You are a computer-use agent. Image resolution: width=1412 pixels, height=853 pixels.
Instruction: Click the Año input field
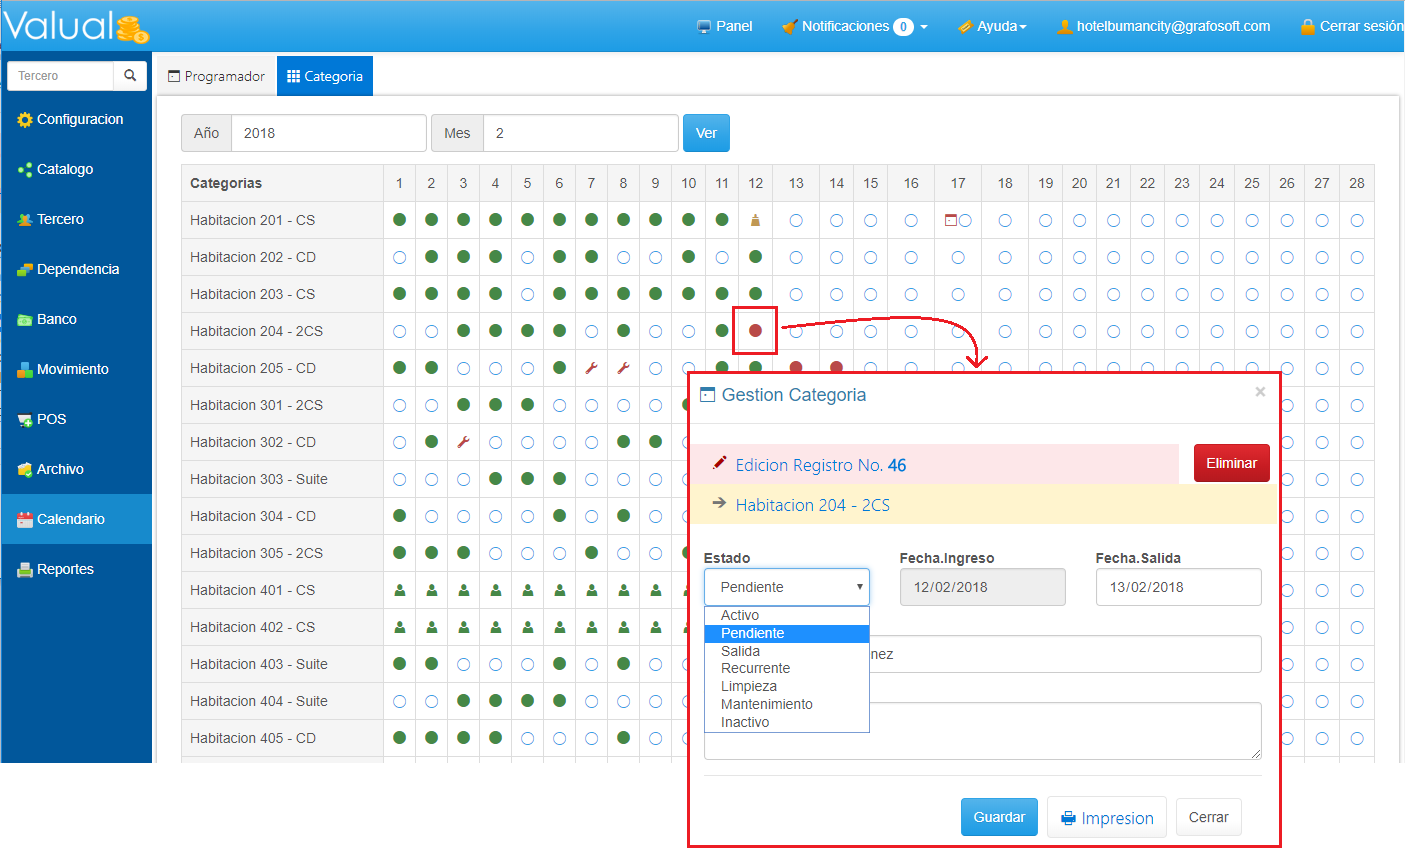coord(328,133)
